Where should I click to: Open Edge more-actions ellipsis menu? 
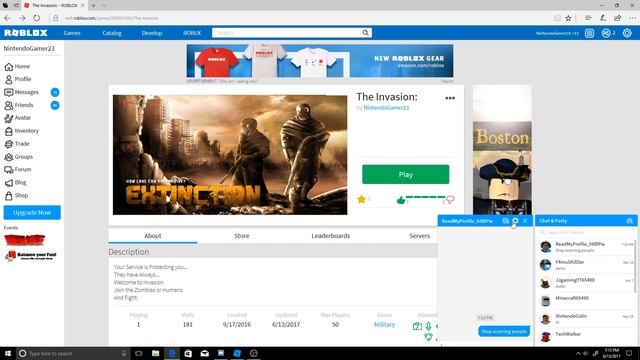632,18
